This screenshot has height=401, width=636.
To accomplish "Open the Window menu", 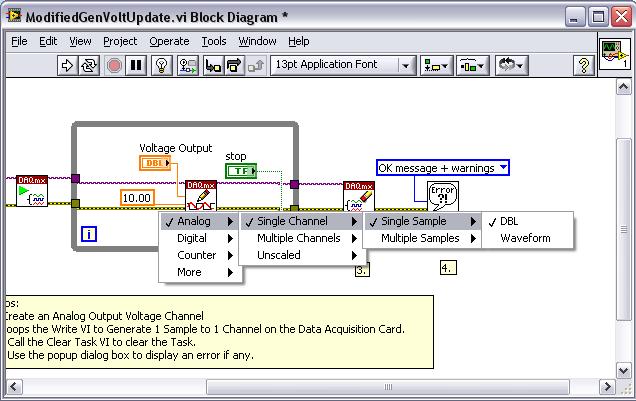I will 257,41.
